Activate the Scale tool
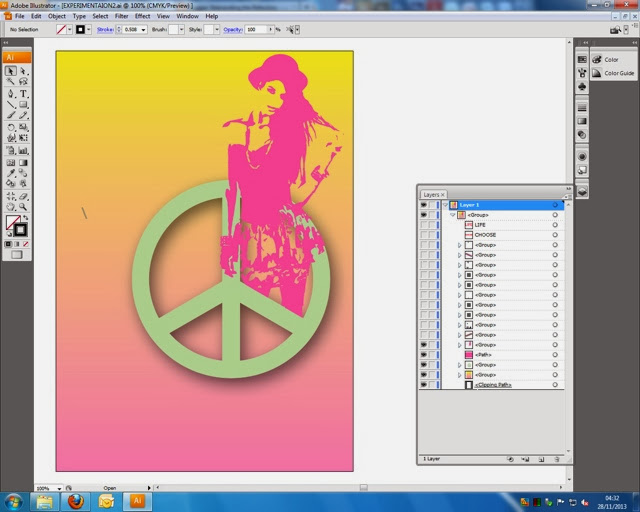The width and height of the screenshot is (640, 512). click(23, 127)
